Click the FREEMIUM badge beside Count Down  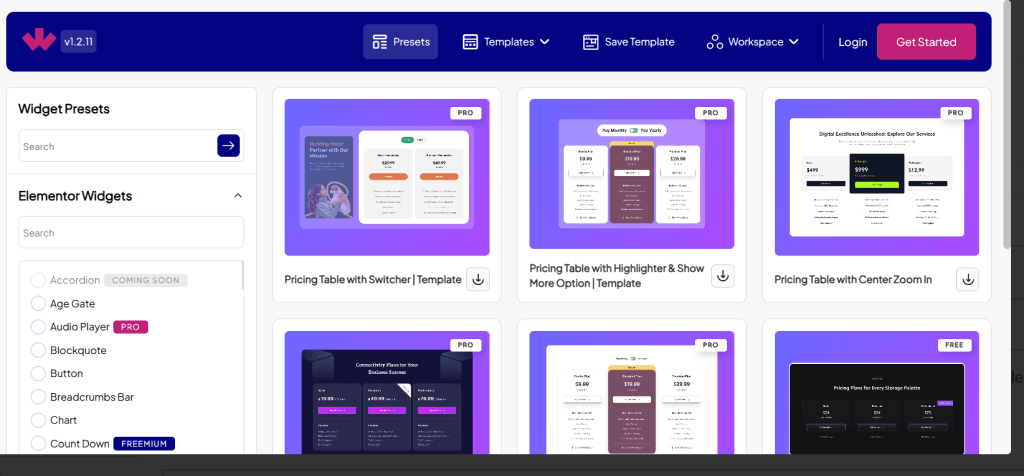click(144, 443)
